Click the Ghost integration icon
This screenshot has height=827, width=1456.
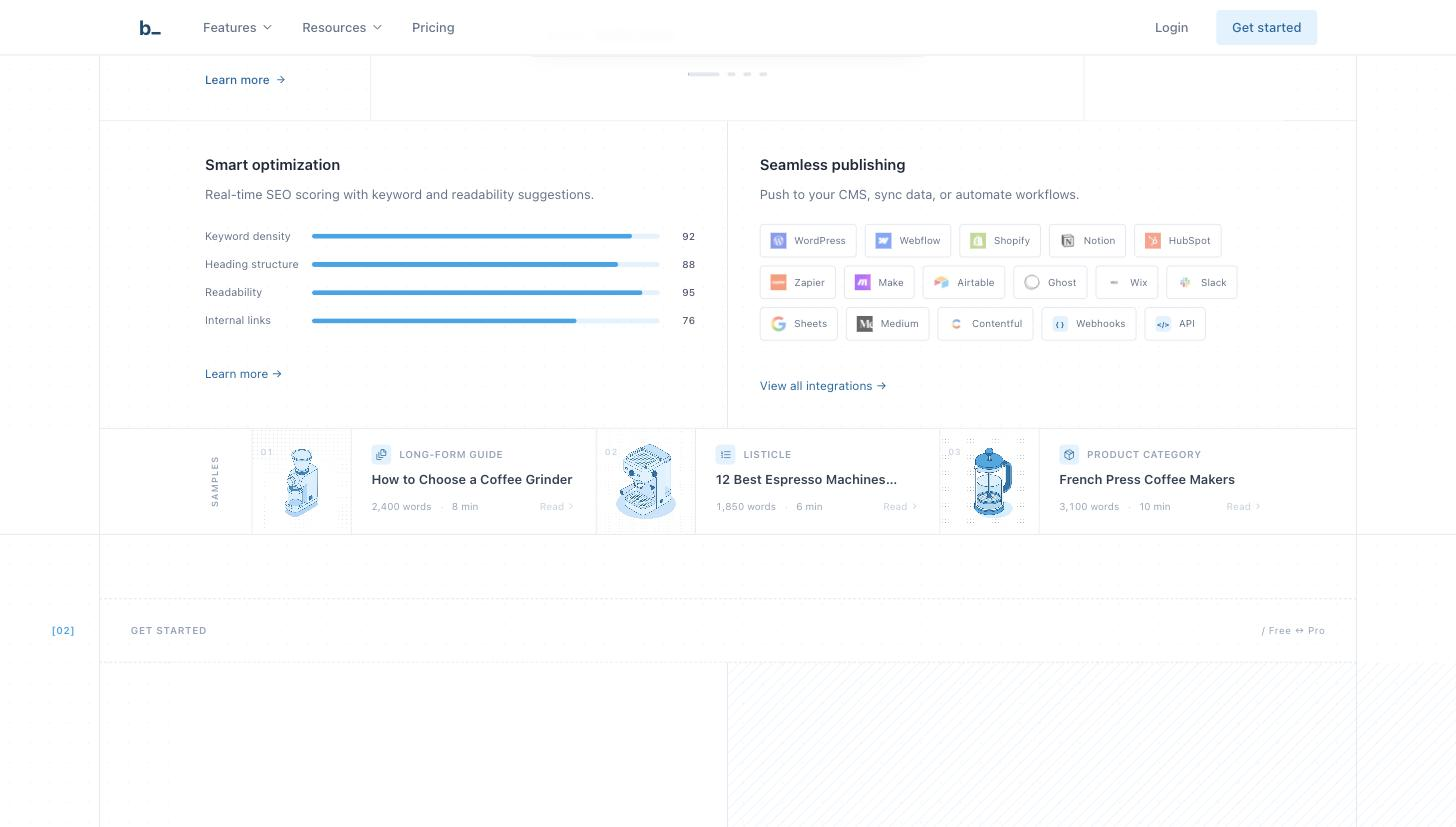pyautogui.click(x=1032, y=283)
